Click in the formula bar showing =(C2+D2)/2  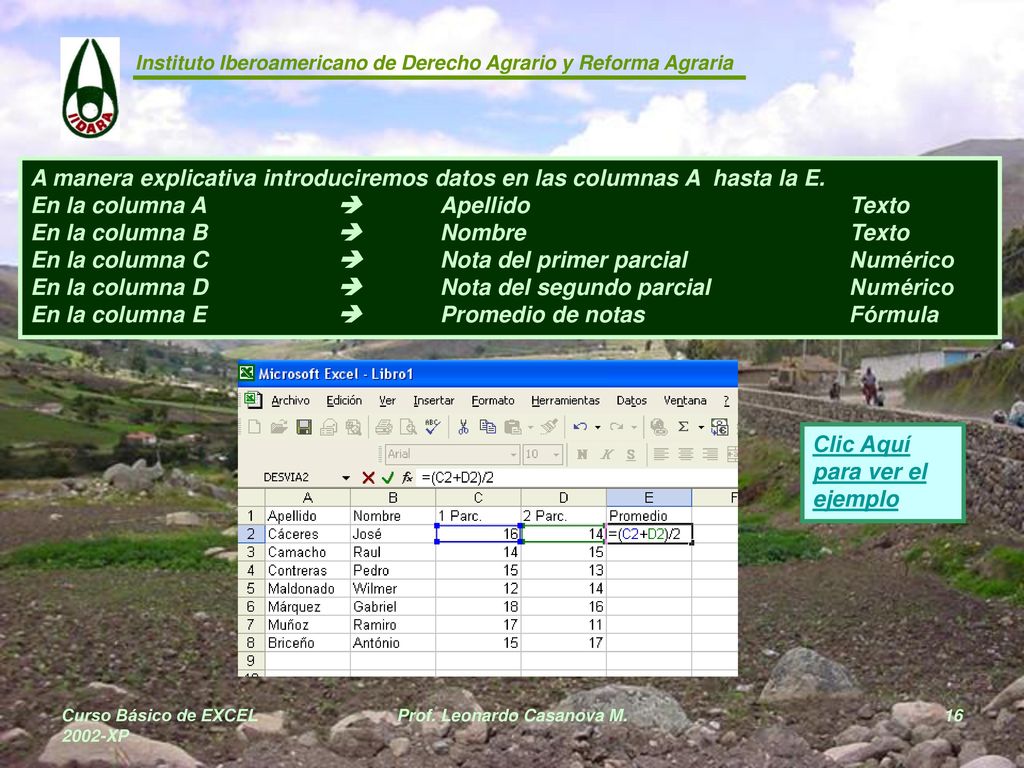coord(578,478)
